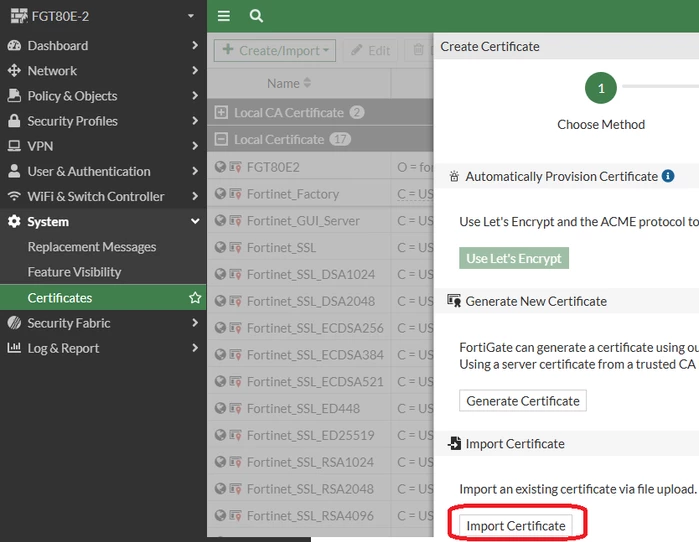
Task: Expand the VPN menu chevron
Action: tap(195, 146)
